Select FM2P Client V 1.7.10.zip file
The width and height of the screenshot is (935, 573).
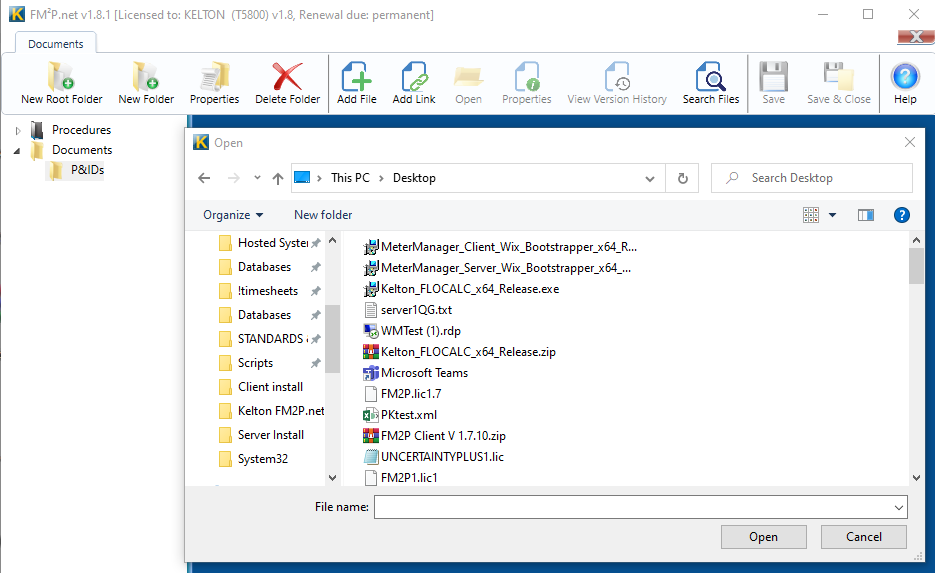(434, 436)
